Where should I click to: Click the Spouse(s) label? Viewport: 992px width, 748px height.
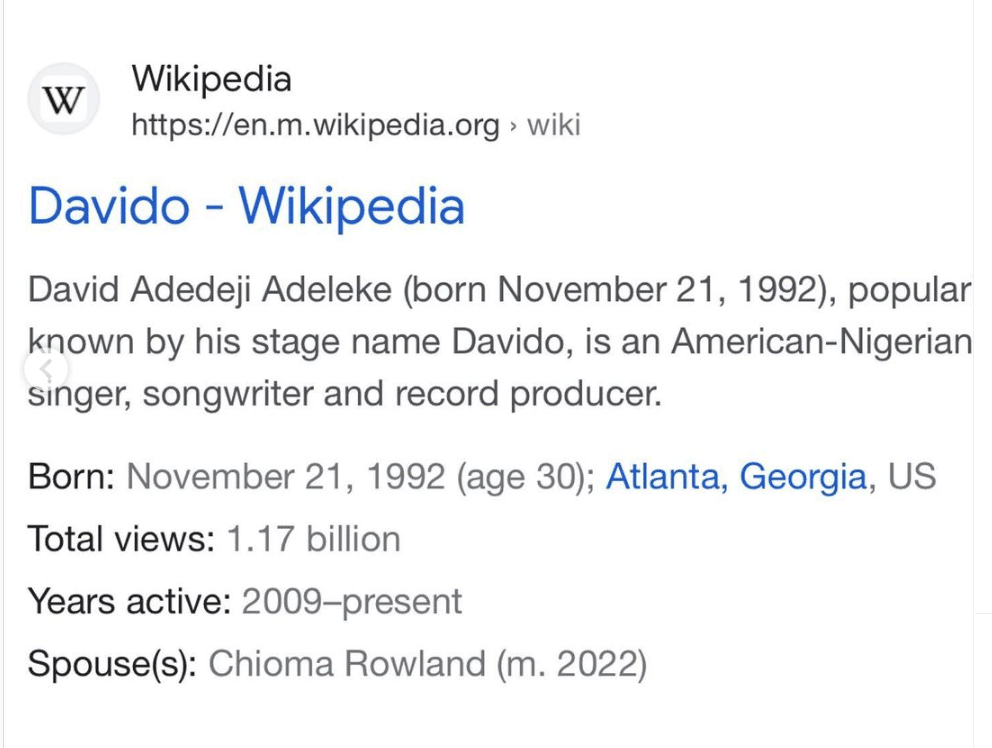pos(112,664)
